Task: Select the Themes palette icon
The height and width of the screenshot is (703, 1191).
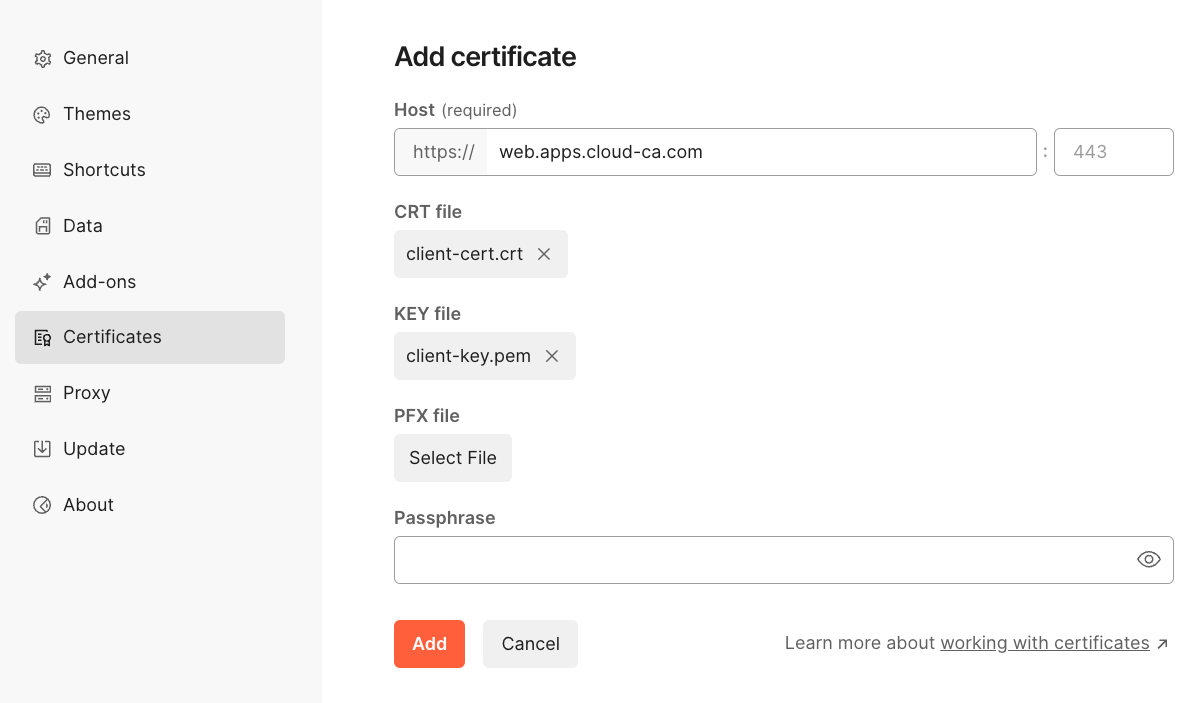Action: pos(42,114)
